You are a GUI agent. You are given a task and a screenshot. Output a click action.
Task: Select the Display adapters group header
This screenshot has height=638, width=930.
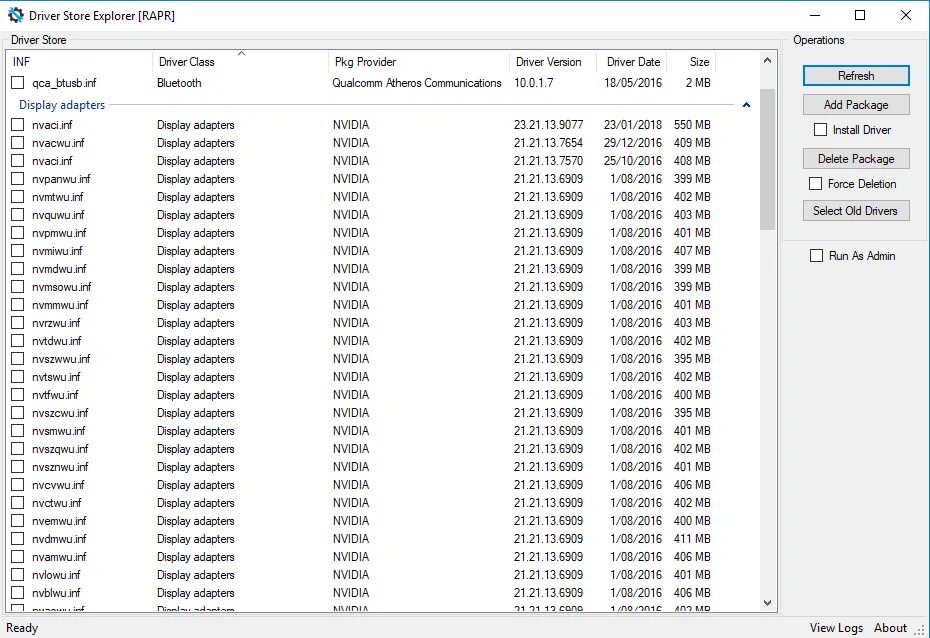(62, 105)
